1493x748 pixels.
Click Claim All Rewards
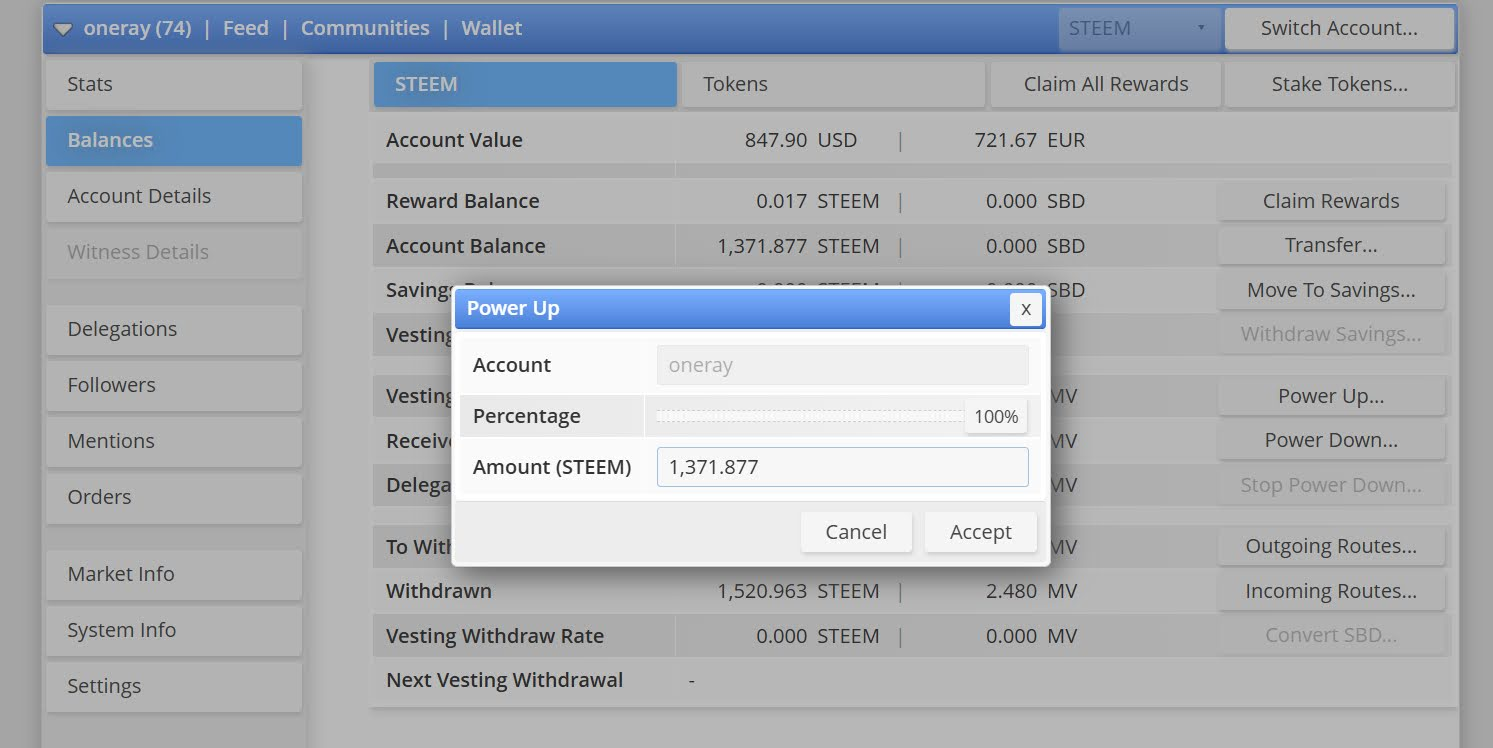(1106, 84)
